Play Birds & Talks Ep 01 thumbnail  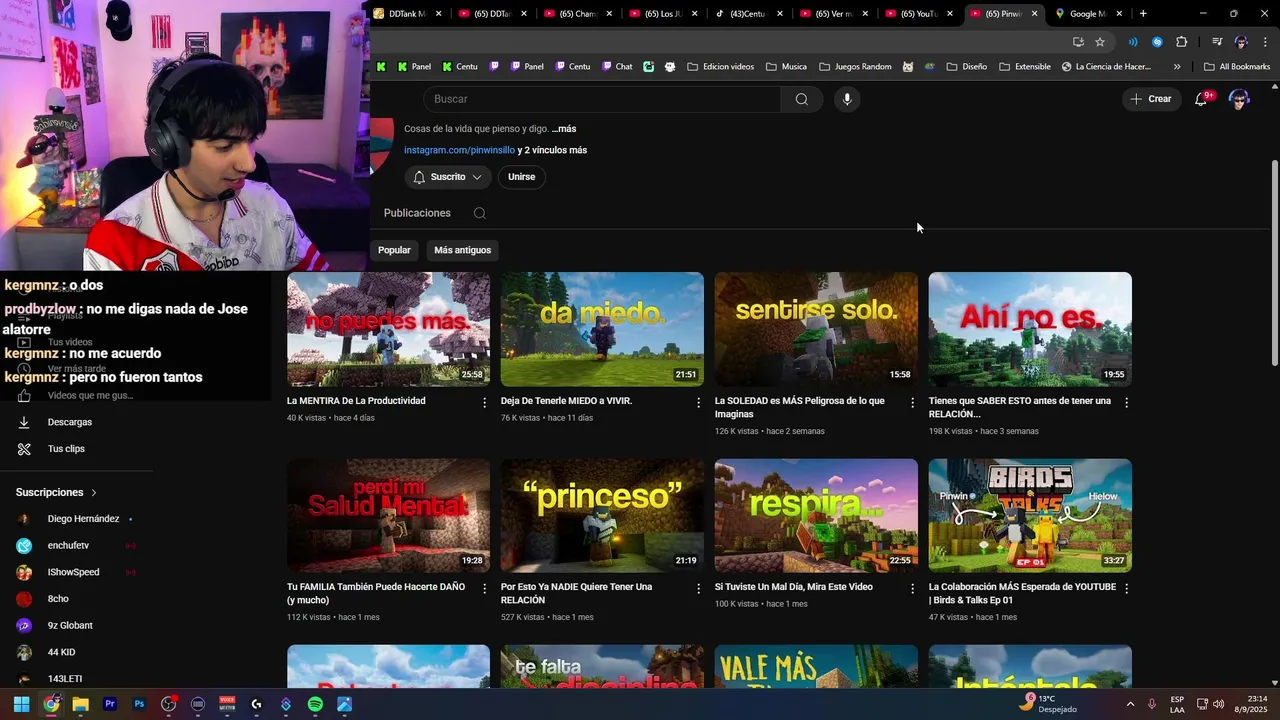coord(1030,515)
